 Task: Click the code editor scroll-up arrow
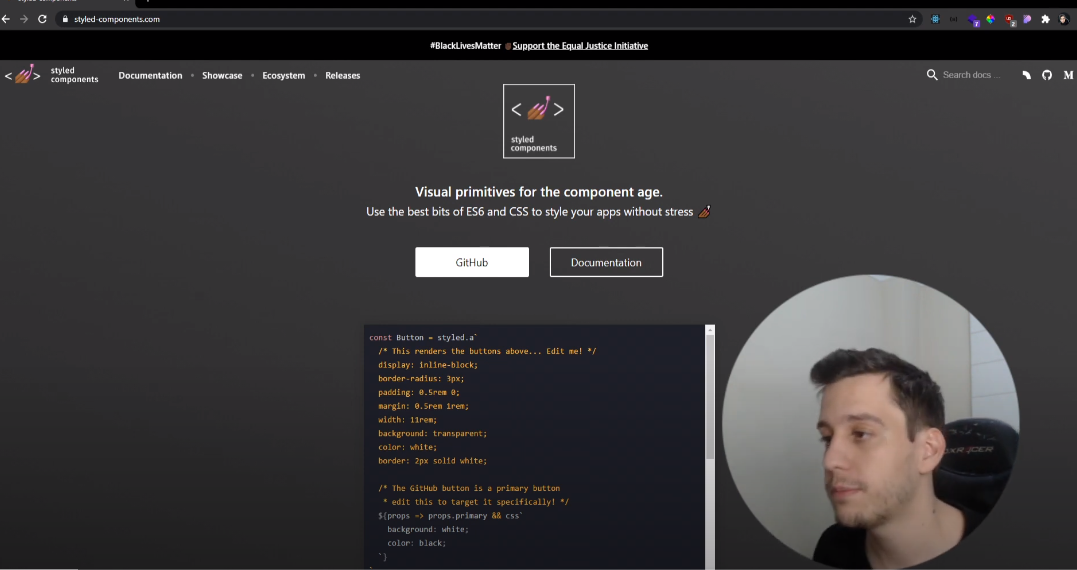(710, 331)
